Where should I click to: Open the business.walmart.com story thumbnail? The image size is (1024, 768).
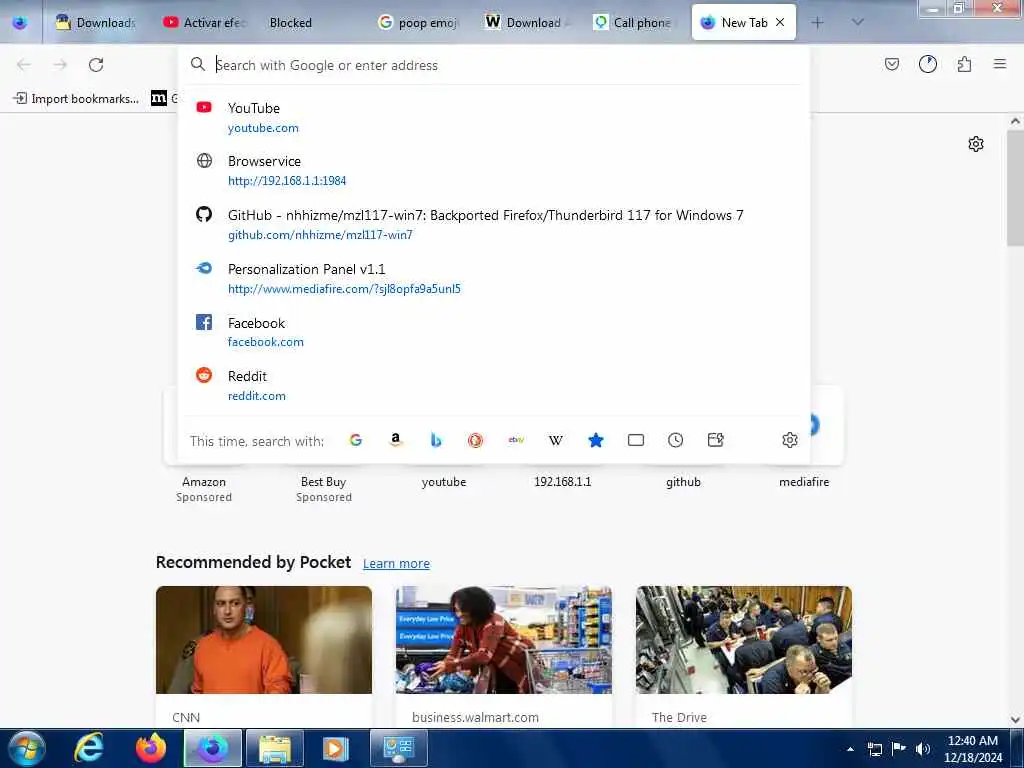pyautogui.click(x=504, y=640)
